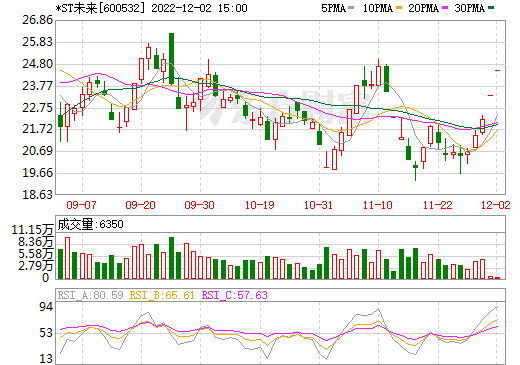Image resolution: width=520 pixels, height=365 pixels.
Task: Click the volume axis label 11.15万
Action: click(32, 230)
